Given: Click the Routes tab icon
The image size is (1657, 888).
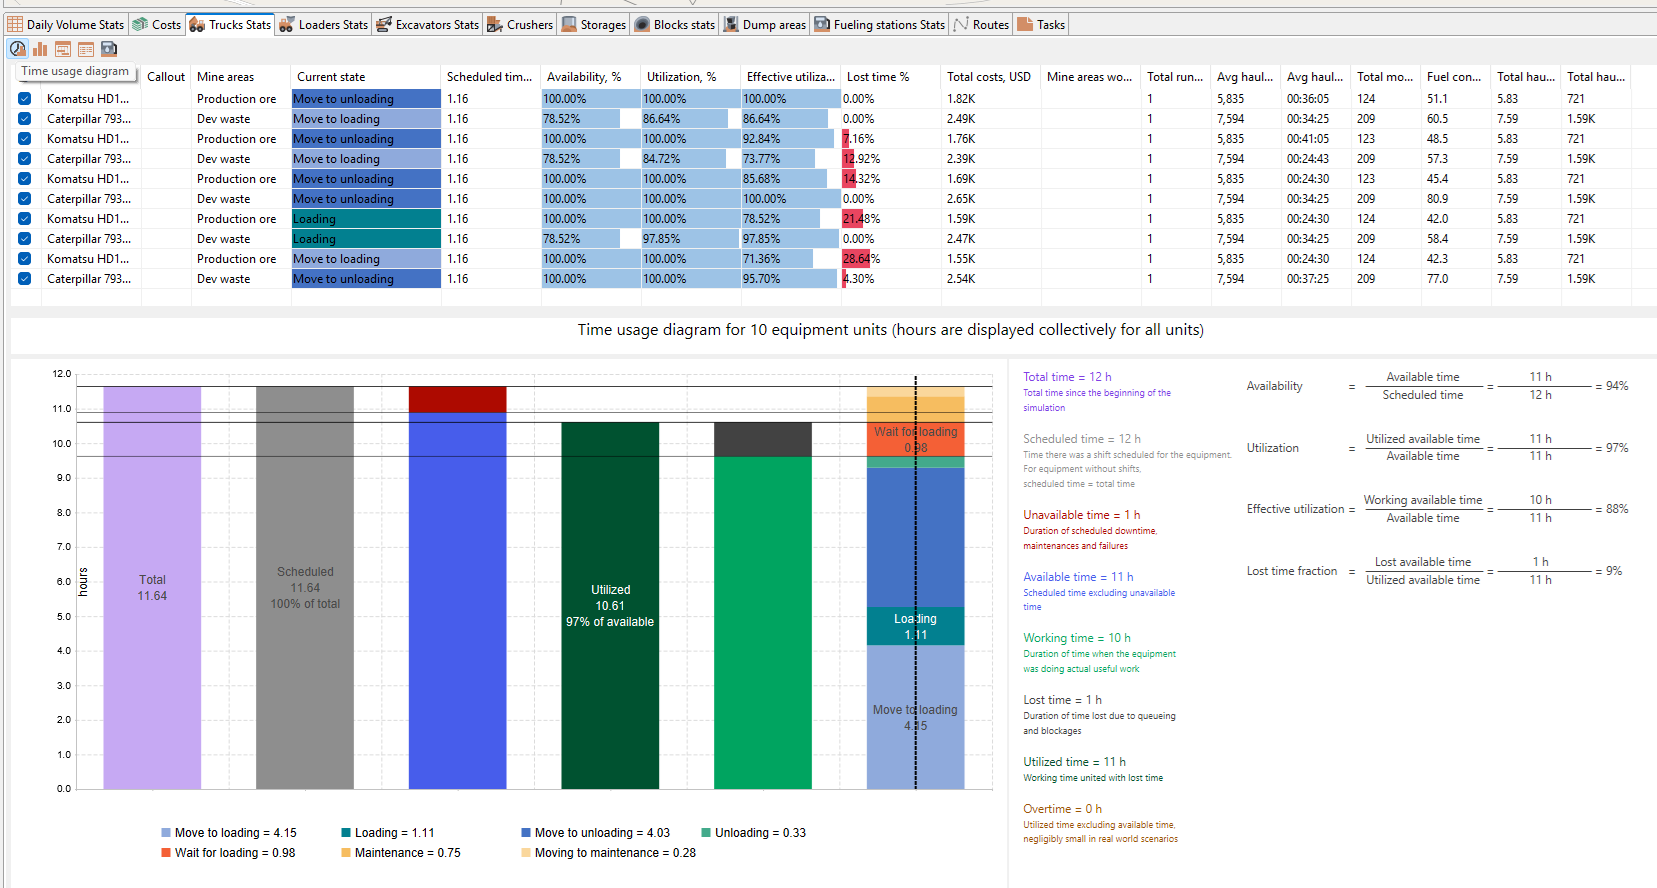Looking at the screenshot, I should [x=961, y=24].
